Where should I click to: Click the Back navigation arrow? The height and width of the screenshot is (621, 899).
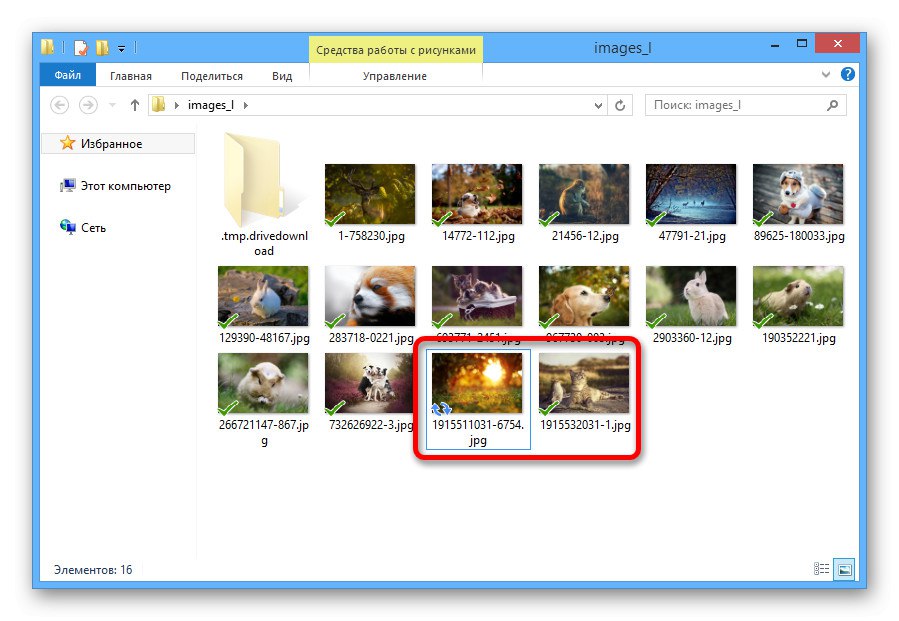click(62, 105)
